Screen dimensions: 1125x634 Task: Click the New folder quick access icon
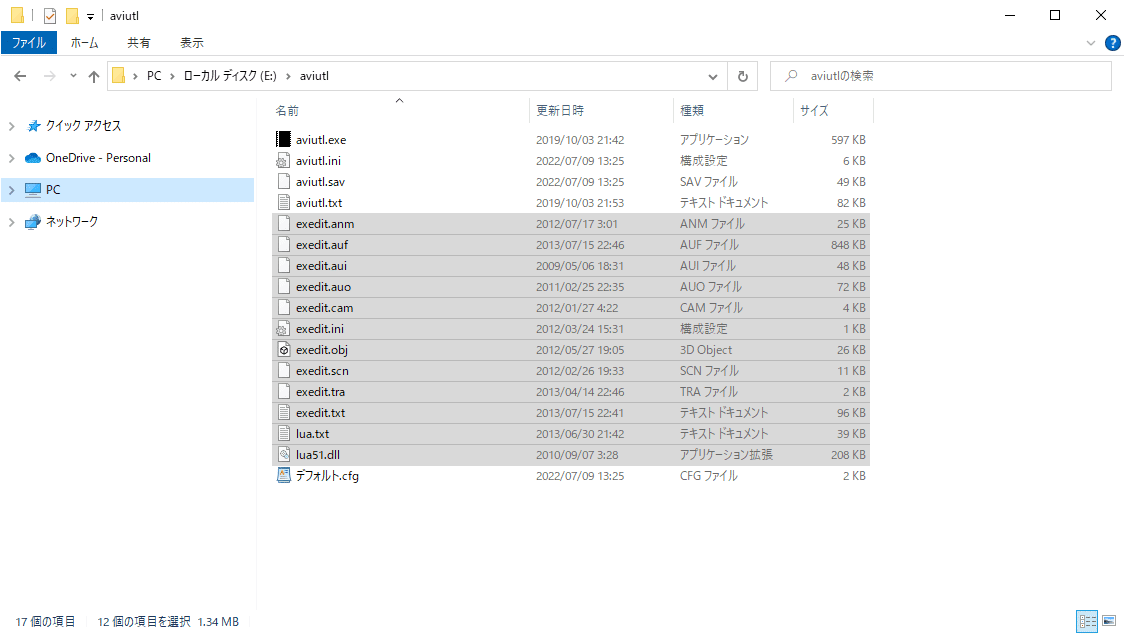click(x=72, y=15)
